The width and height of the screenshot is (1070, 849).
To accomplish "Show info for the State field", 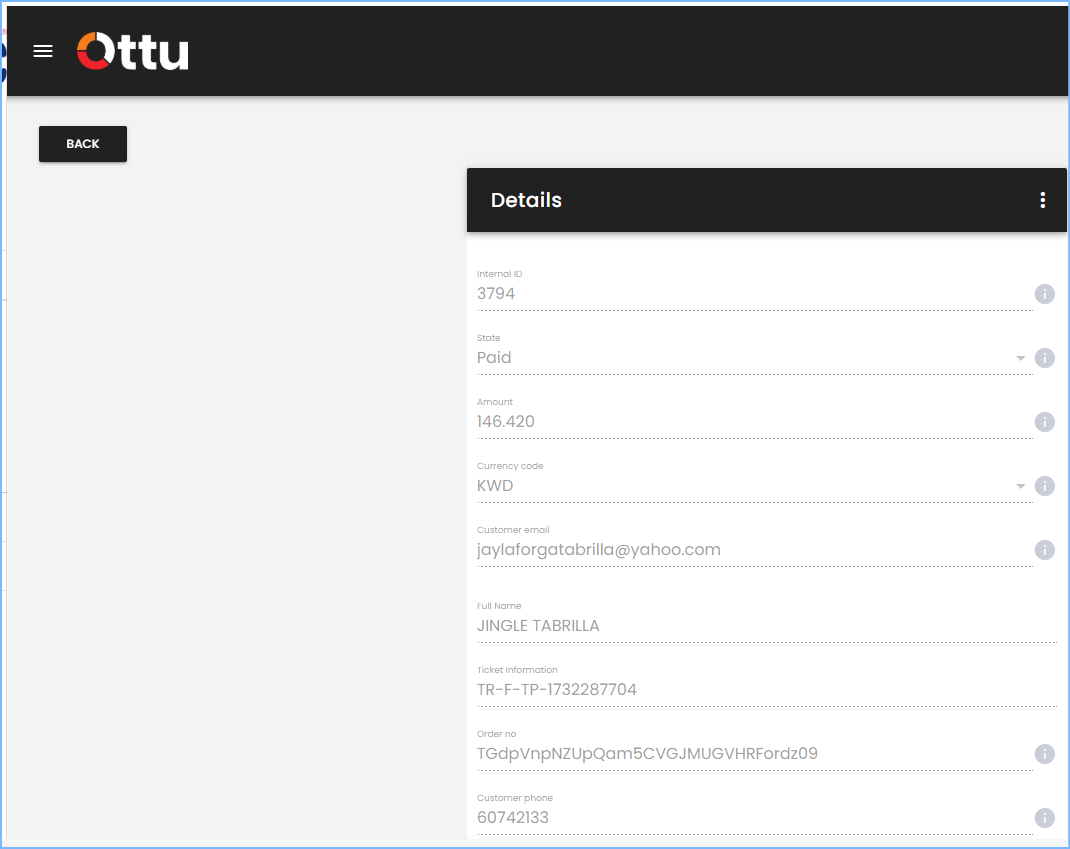I will tap(1044, 358).
